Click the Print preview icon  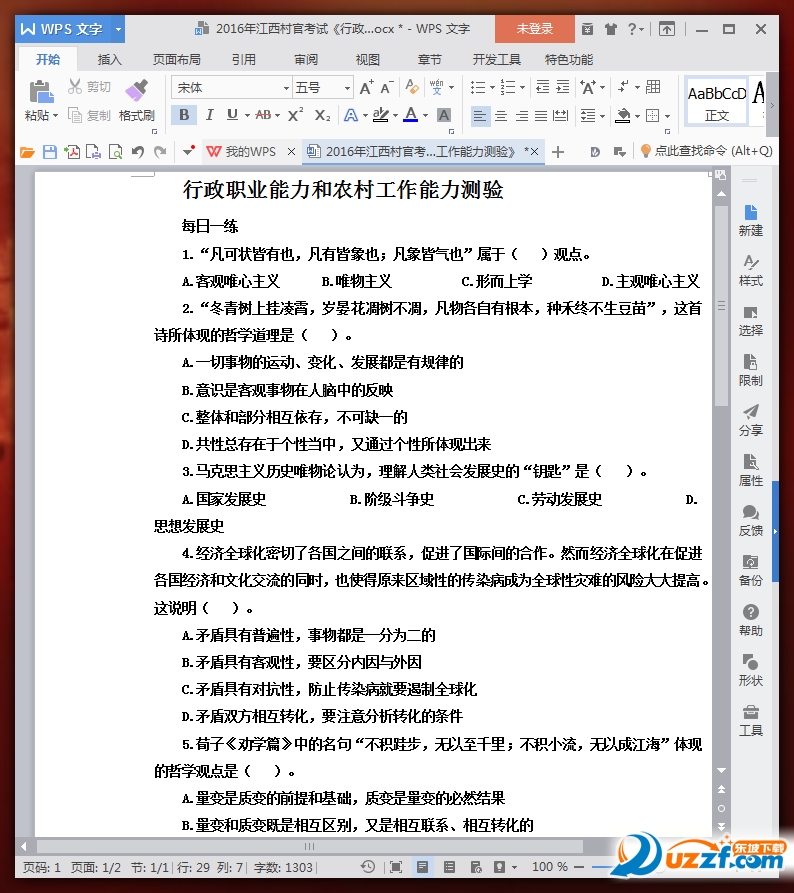116,151
